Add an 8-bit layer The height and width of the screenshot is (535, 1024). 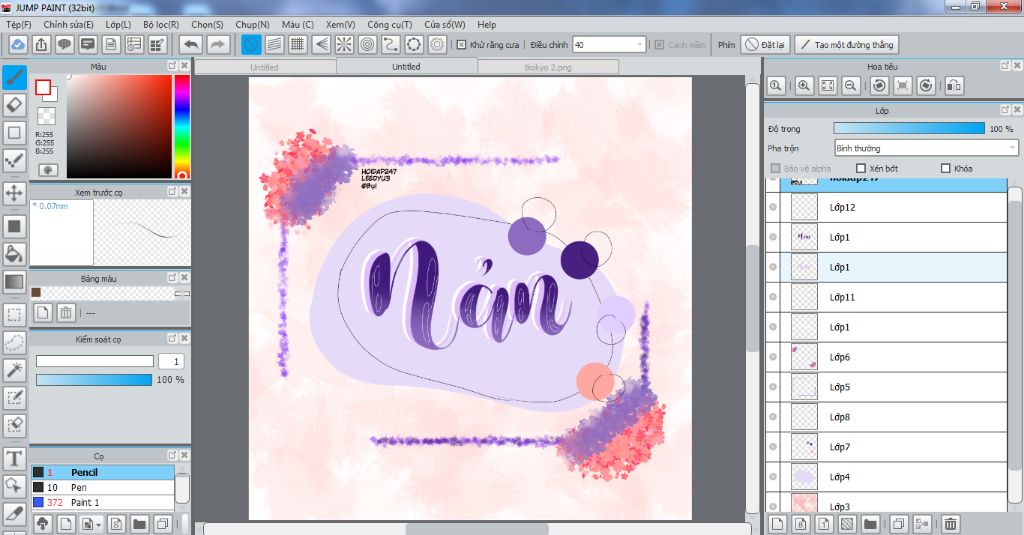coord(801,523)
